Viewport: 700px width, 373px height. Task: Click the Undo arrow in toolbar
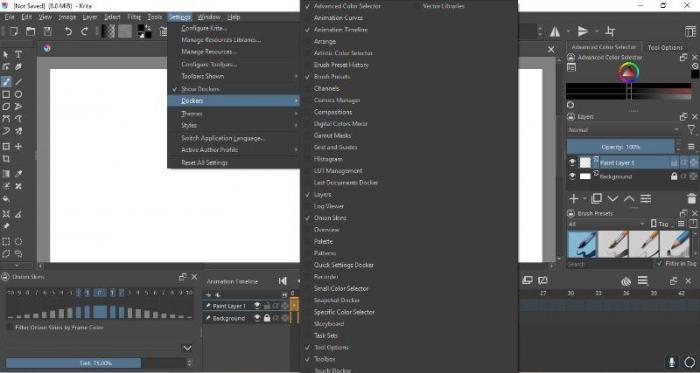pos(68,31)
